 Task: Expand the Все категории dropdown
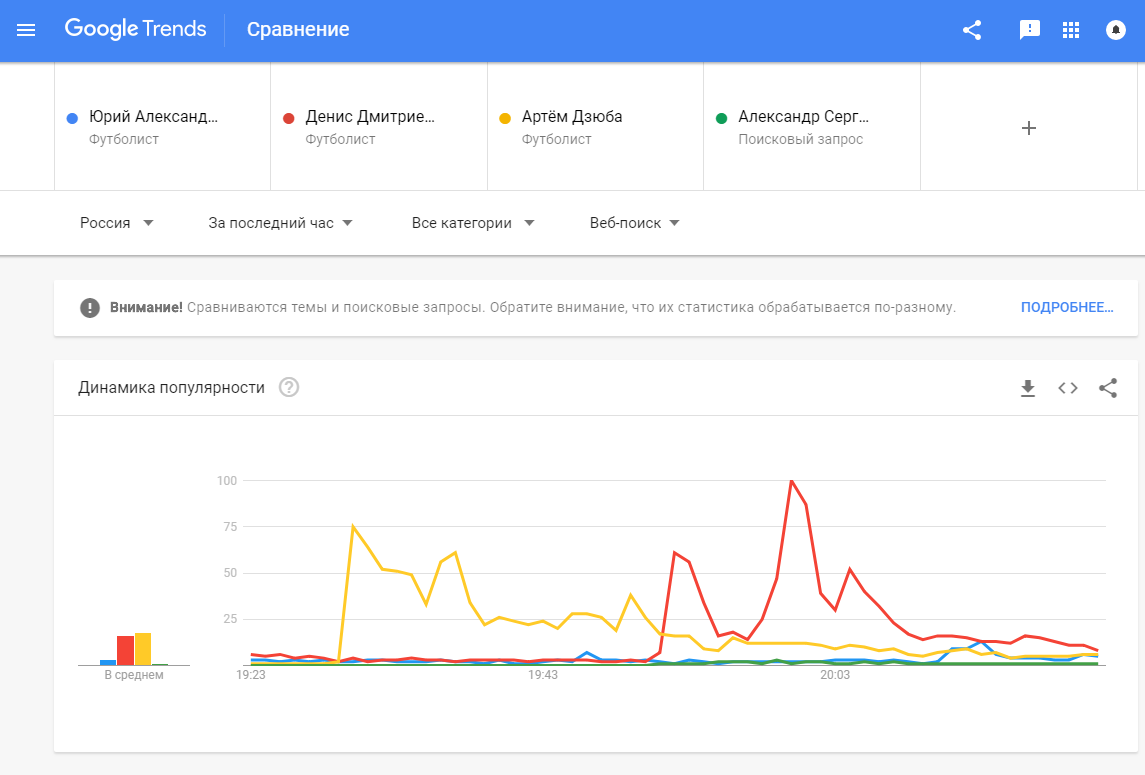point(473,223)
